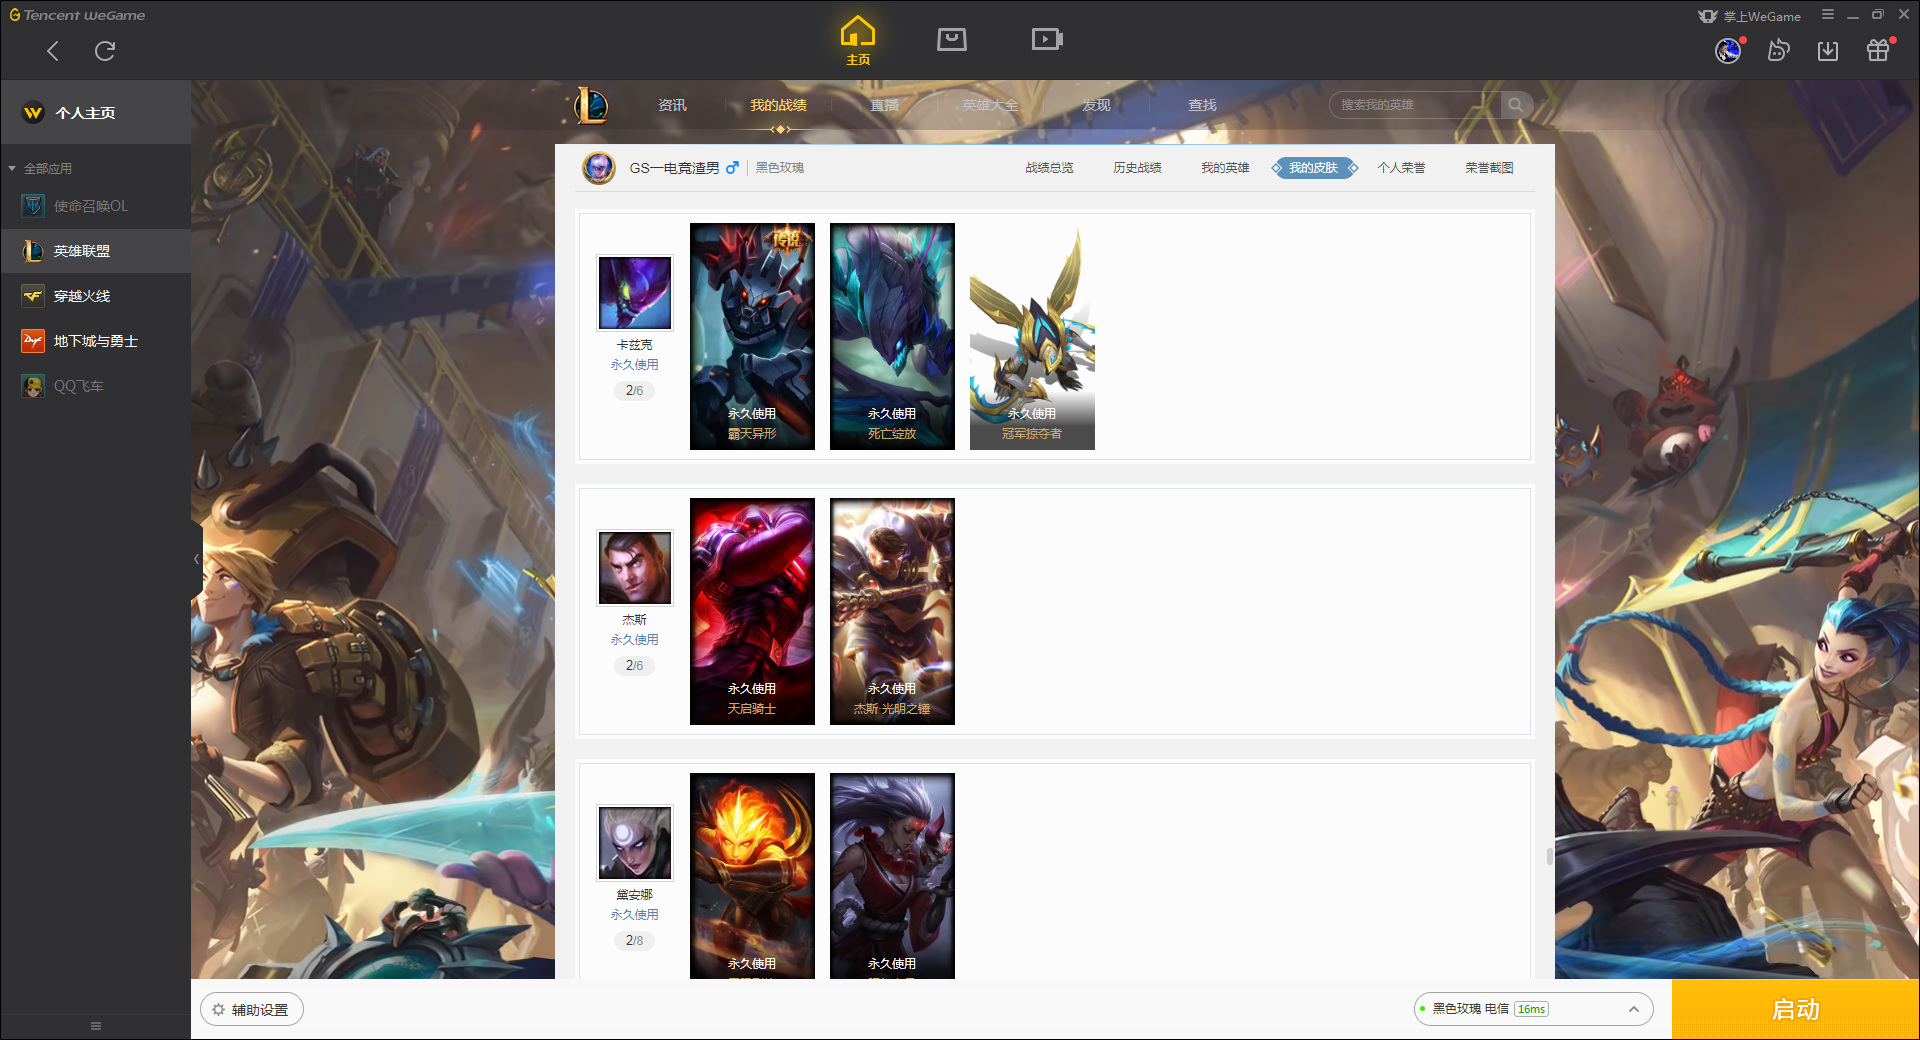Click the player name GS一电竞渣男
1920x1040 pixels.
tap(674, 168)
